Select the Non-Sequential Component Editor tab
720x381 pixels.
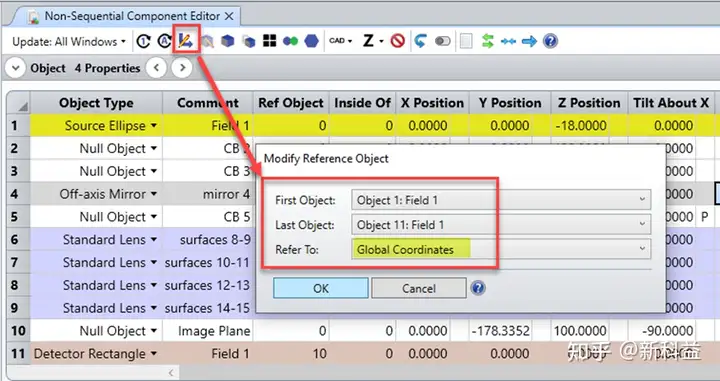click(124, 16)
